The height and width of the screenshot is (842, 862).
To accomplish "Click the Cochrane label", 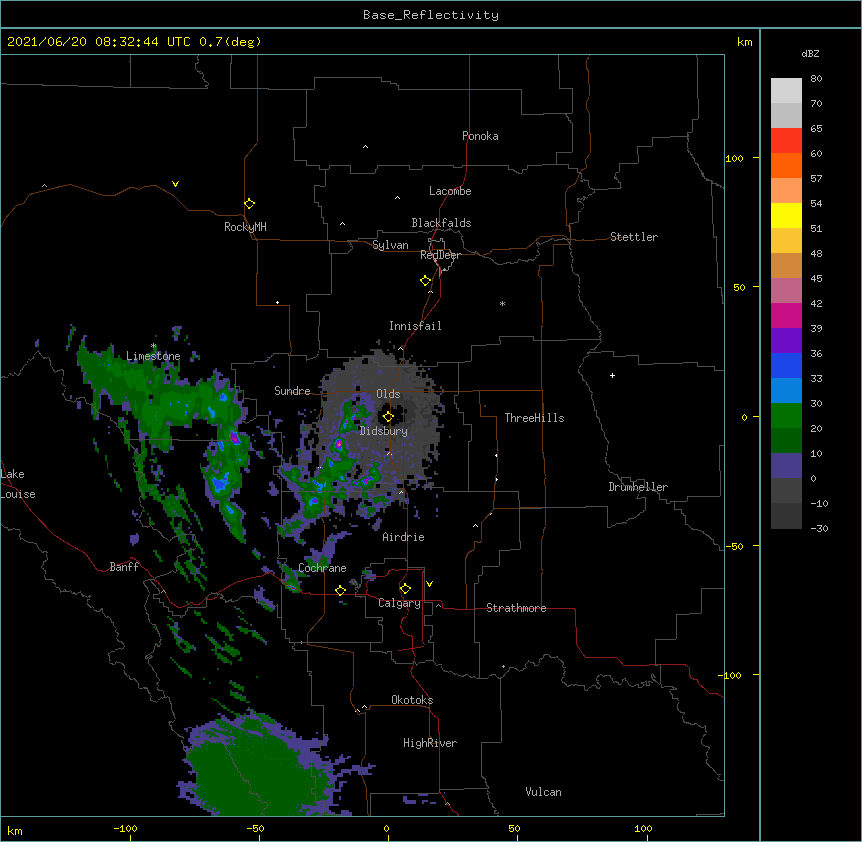I will point(322,568).
